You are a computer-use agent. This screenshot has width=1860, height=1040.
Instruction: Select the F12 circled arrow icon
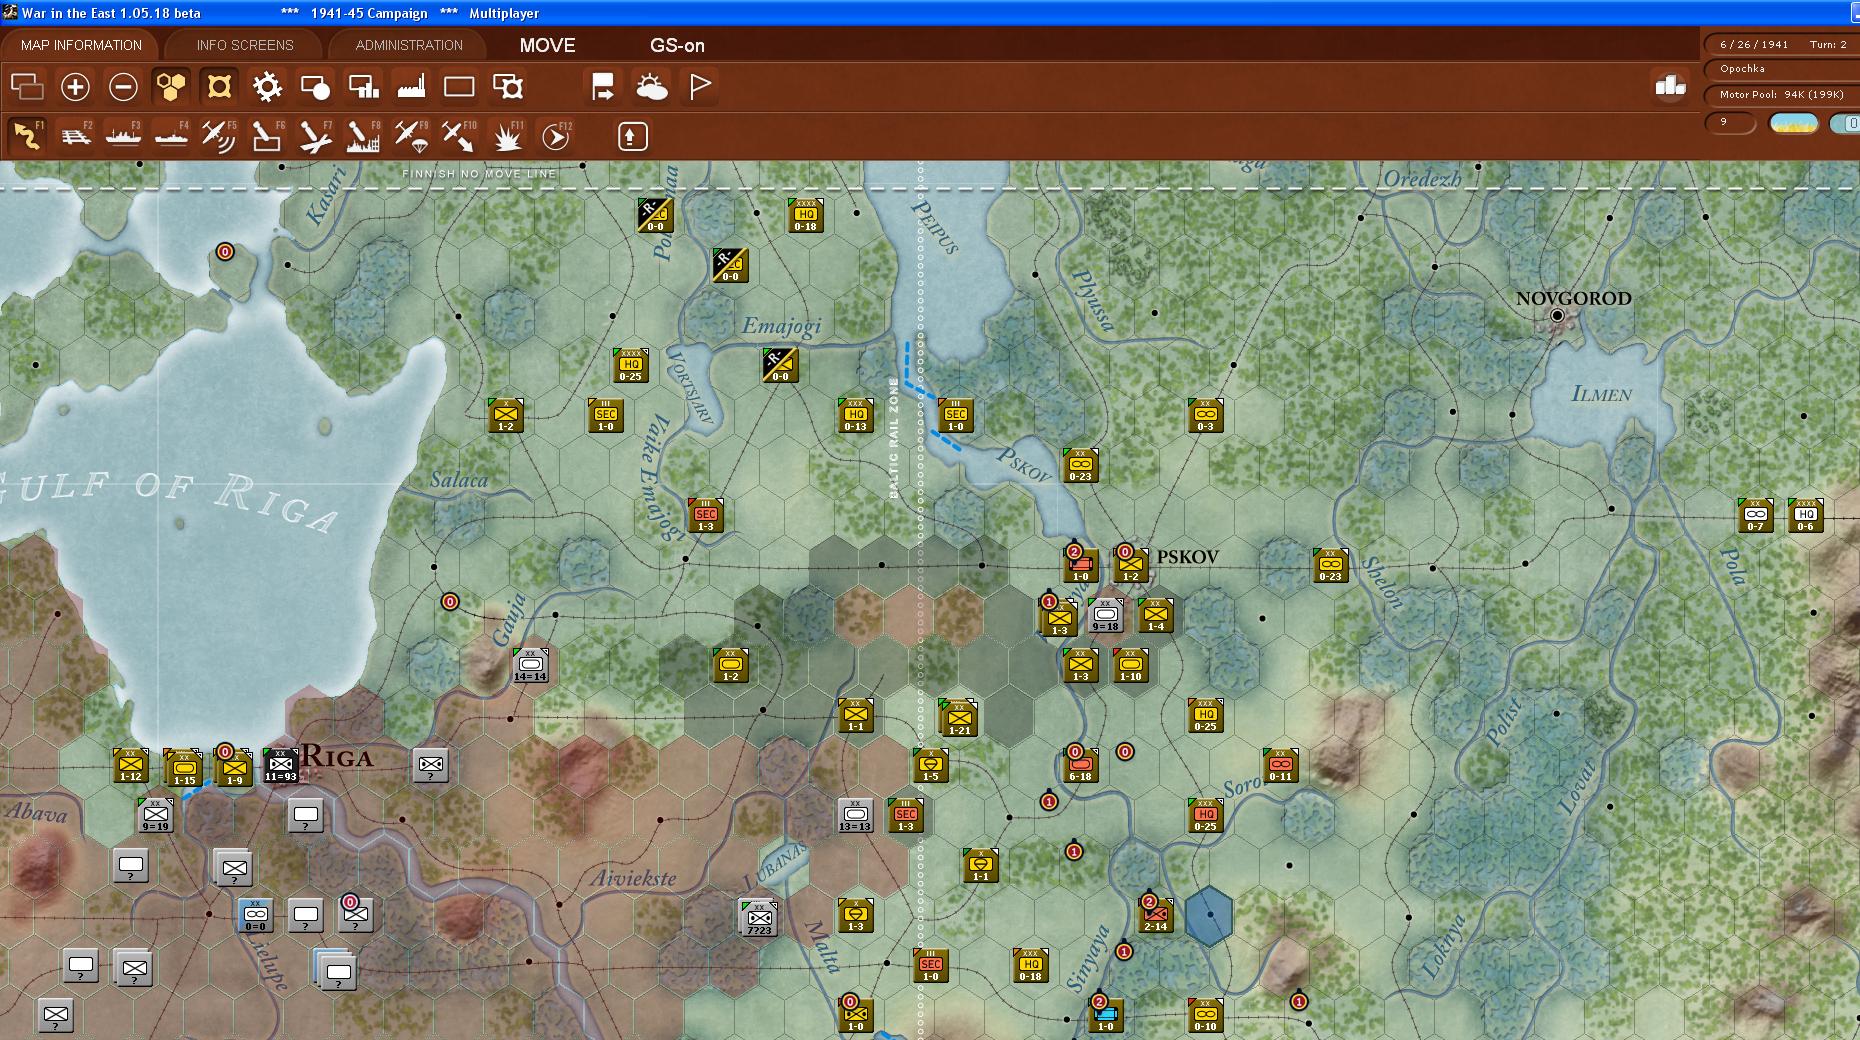point(556,136)
